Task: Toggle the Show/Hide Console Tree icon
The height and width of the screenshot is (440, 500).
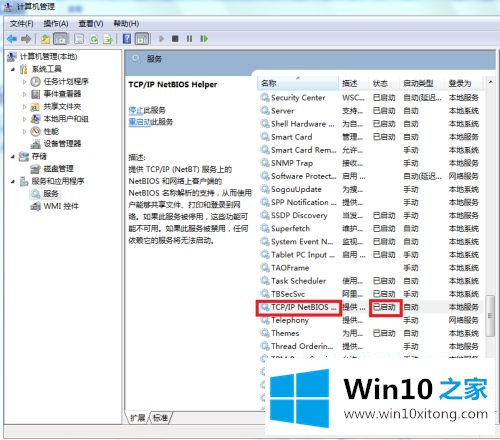Action: coord(61,39)
